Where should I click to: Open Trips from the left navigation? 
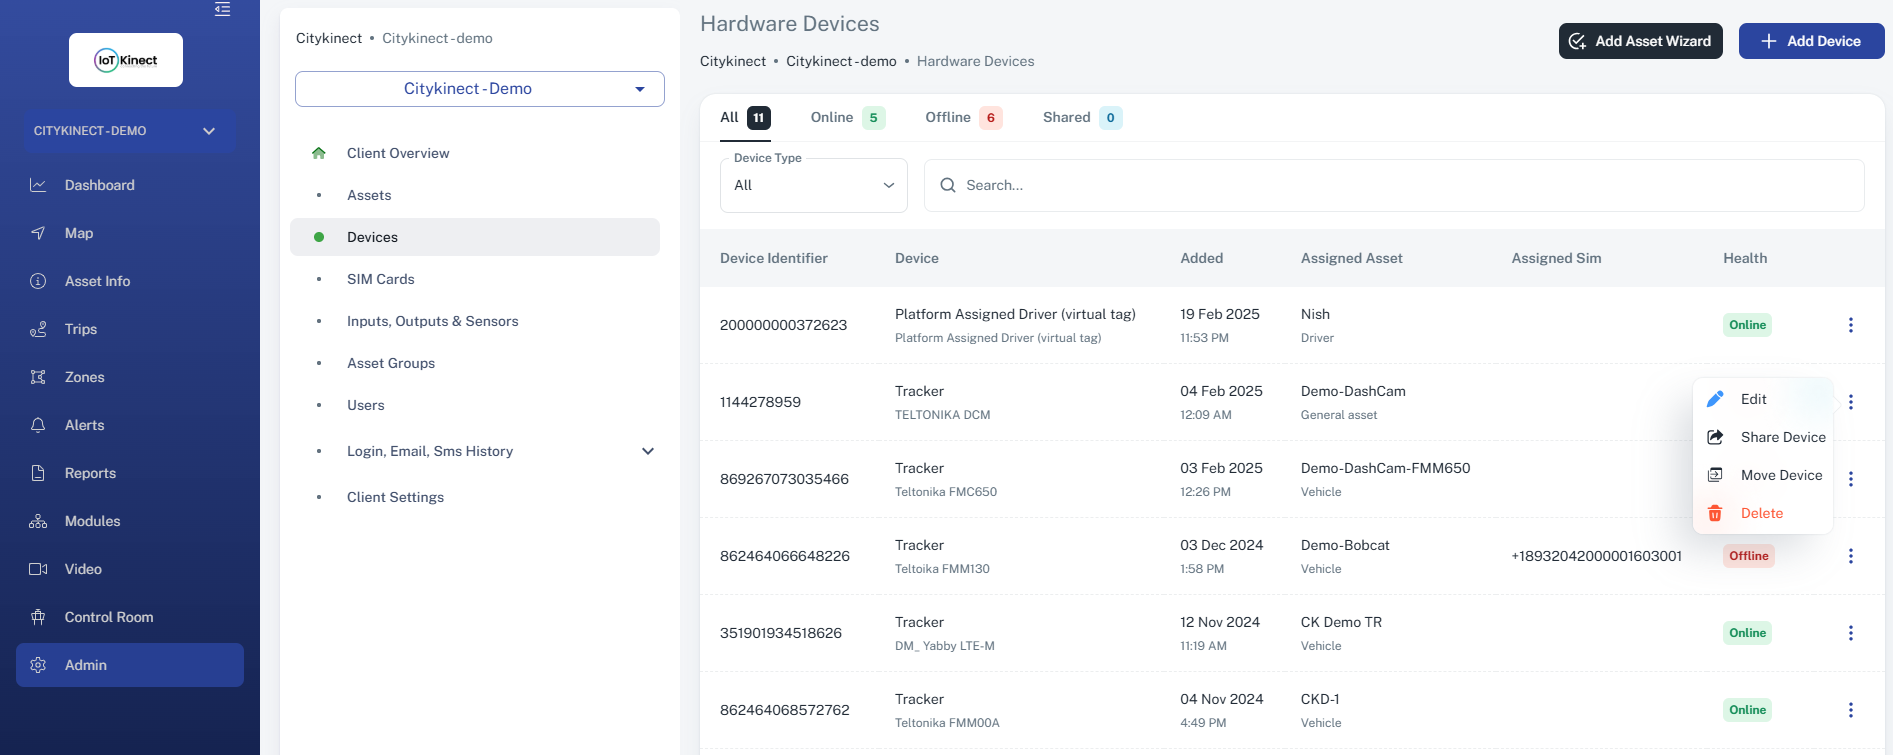coord(80,329)
